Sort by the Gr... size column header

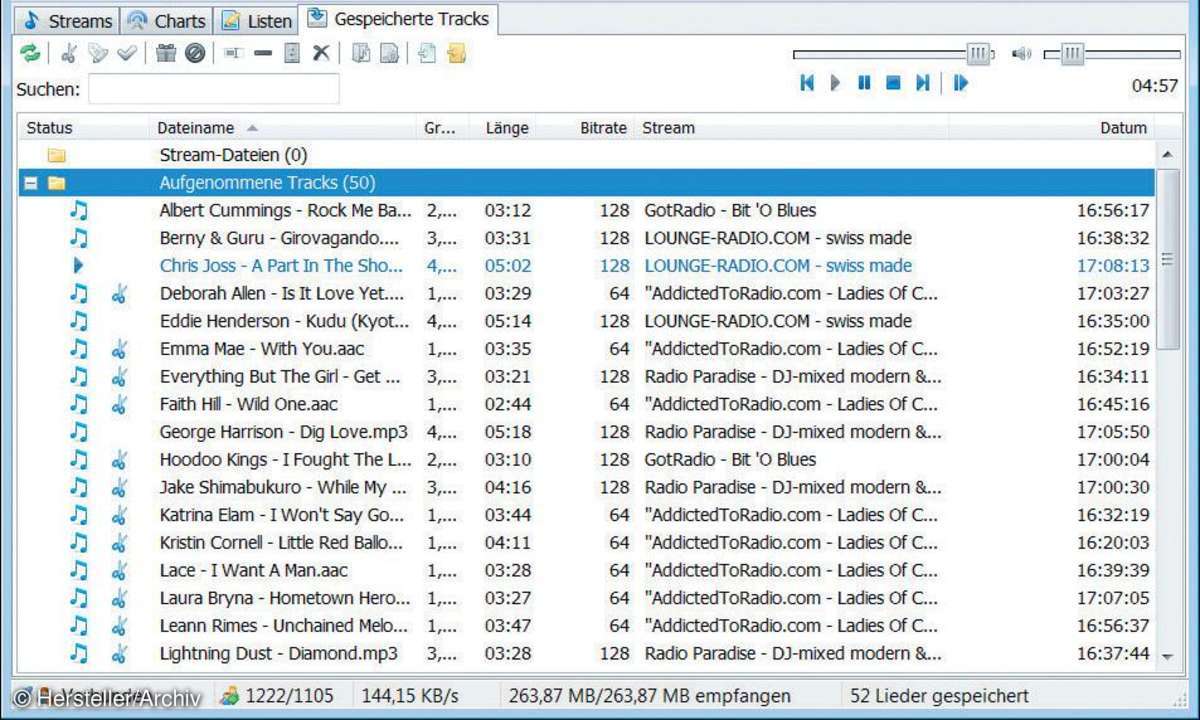click(440, 128)
